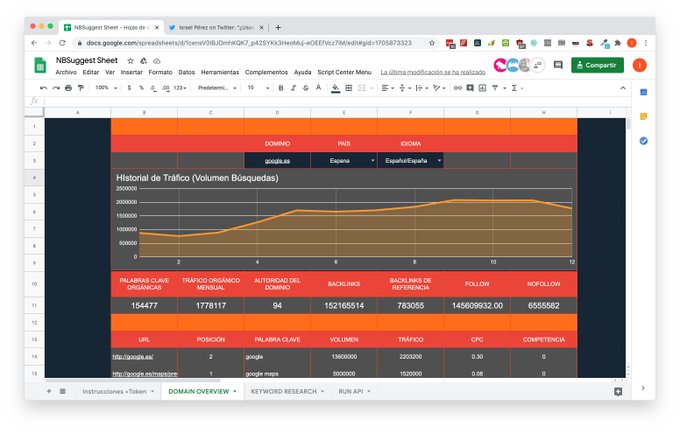
Task: Move document with folder icon
Action: click(144, 61)
